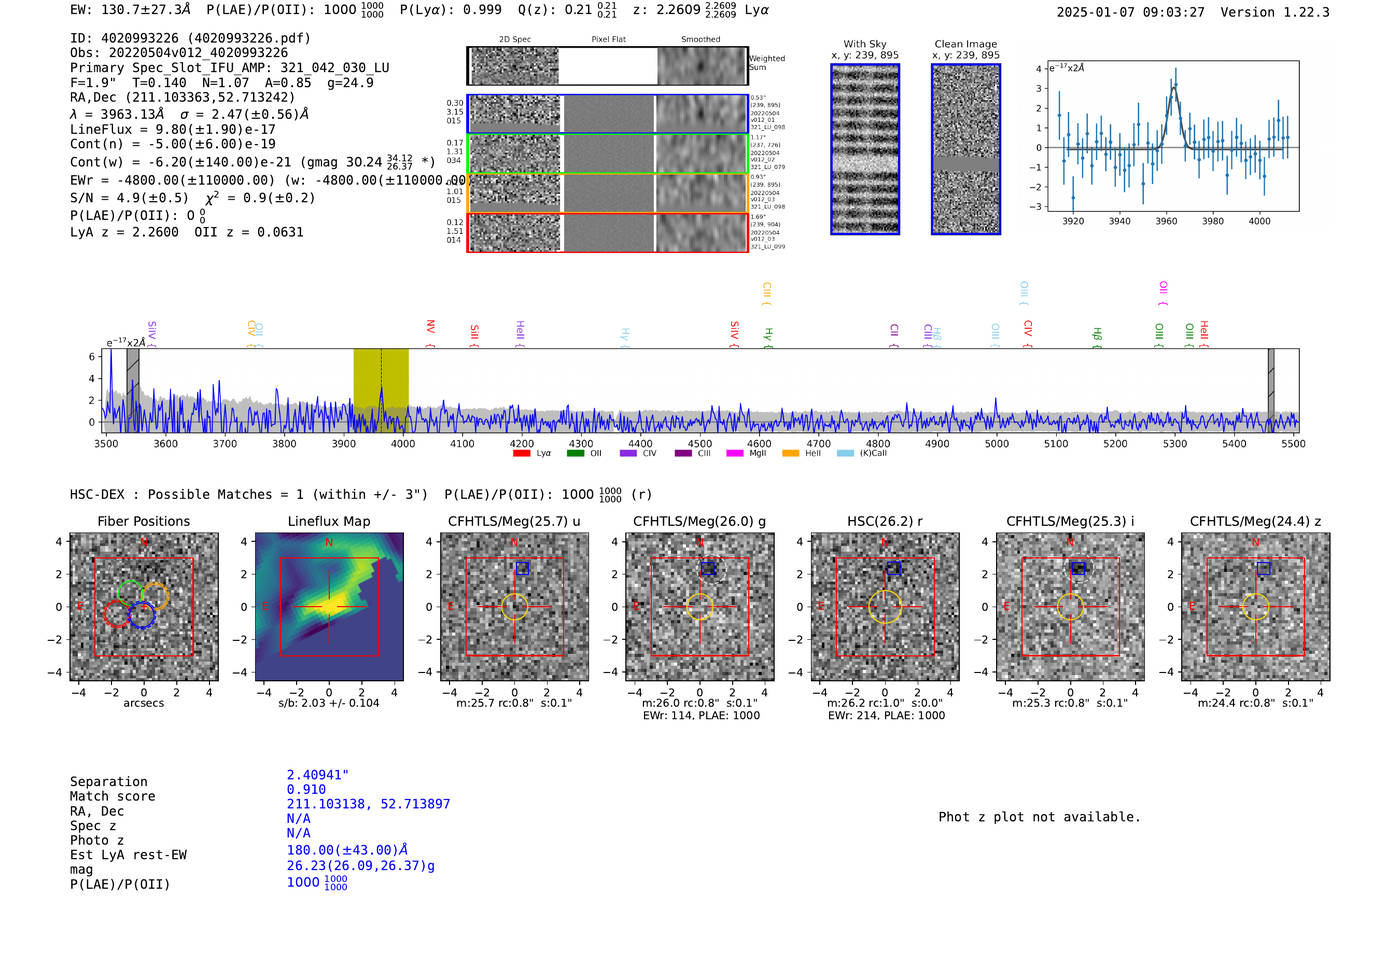
Task: Click the orange-bordered 2D spectrum row
Action: (x=608, y=193)
